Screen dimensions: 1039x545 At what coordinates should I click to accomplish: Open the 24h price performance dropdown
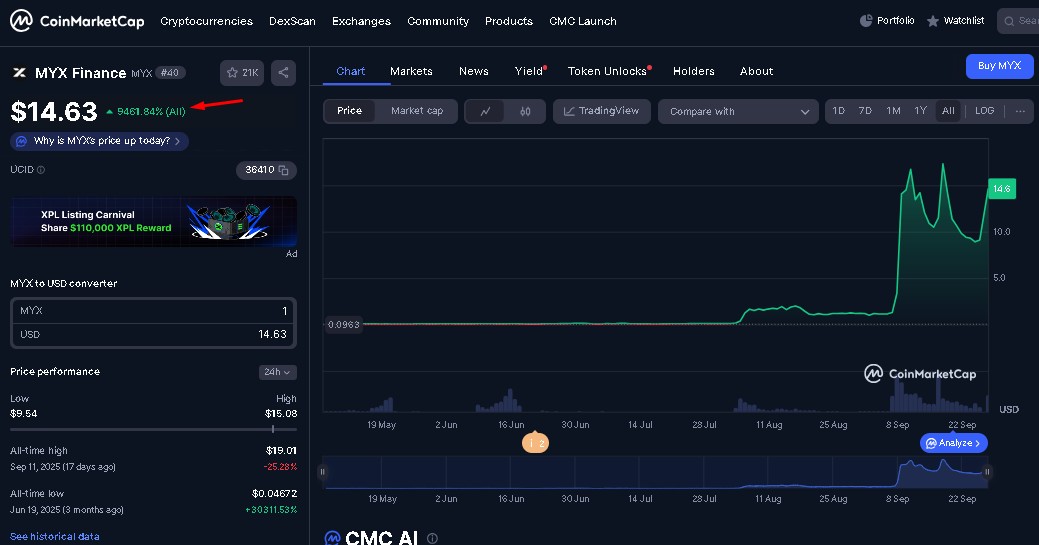tap(277, 372)
